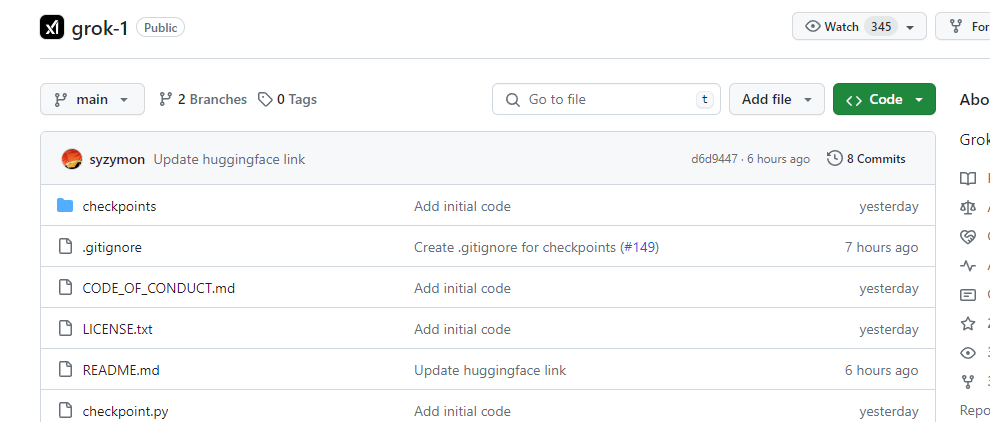Viewport: 990px width, 422px height.
Task: Click the license scale icon in About sidebar
Action: [967, 207]
